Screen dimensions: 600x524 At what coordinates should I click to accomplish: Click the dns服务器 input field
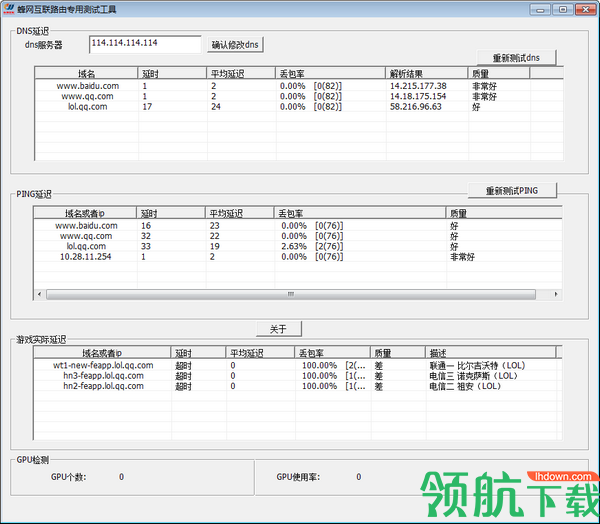145,44
